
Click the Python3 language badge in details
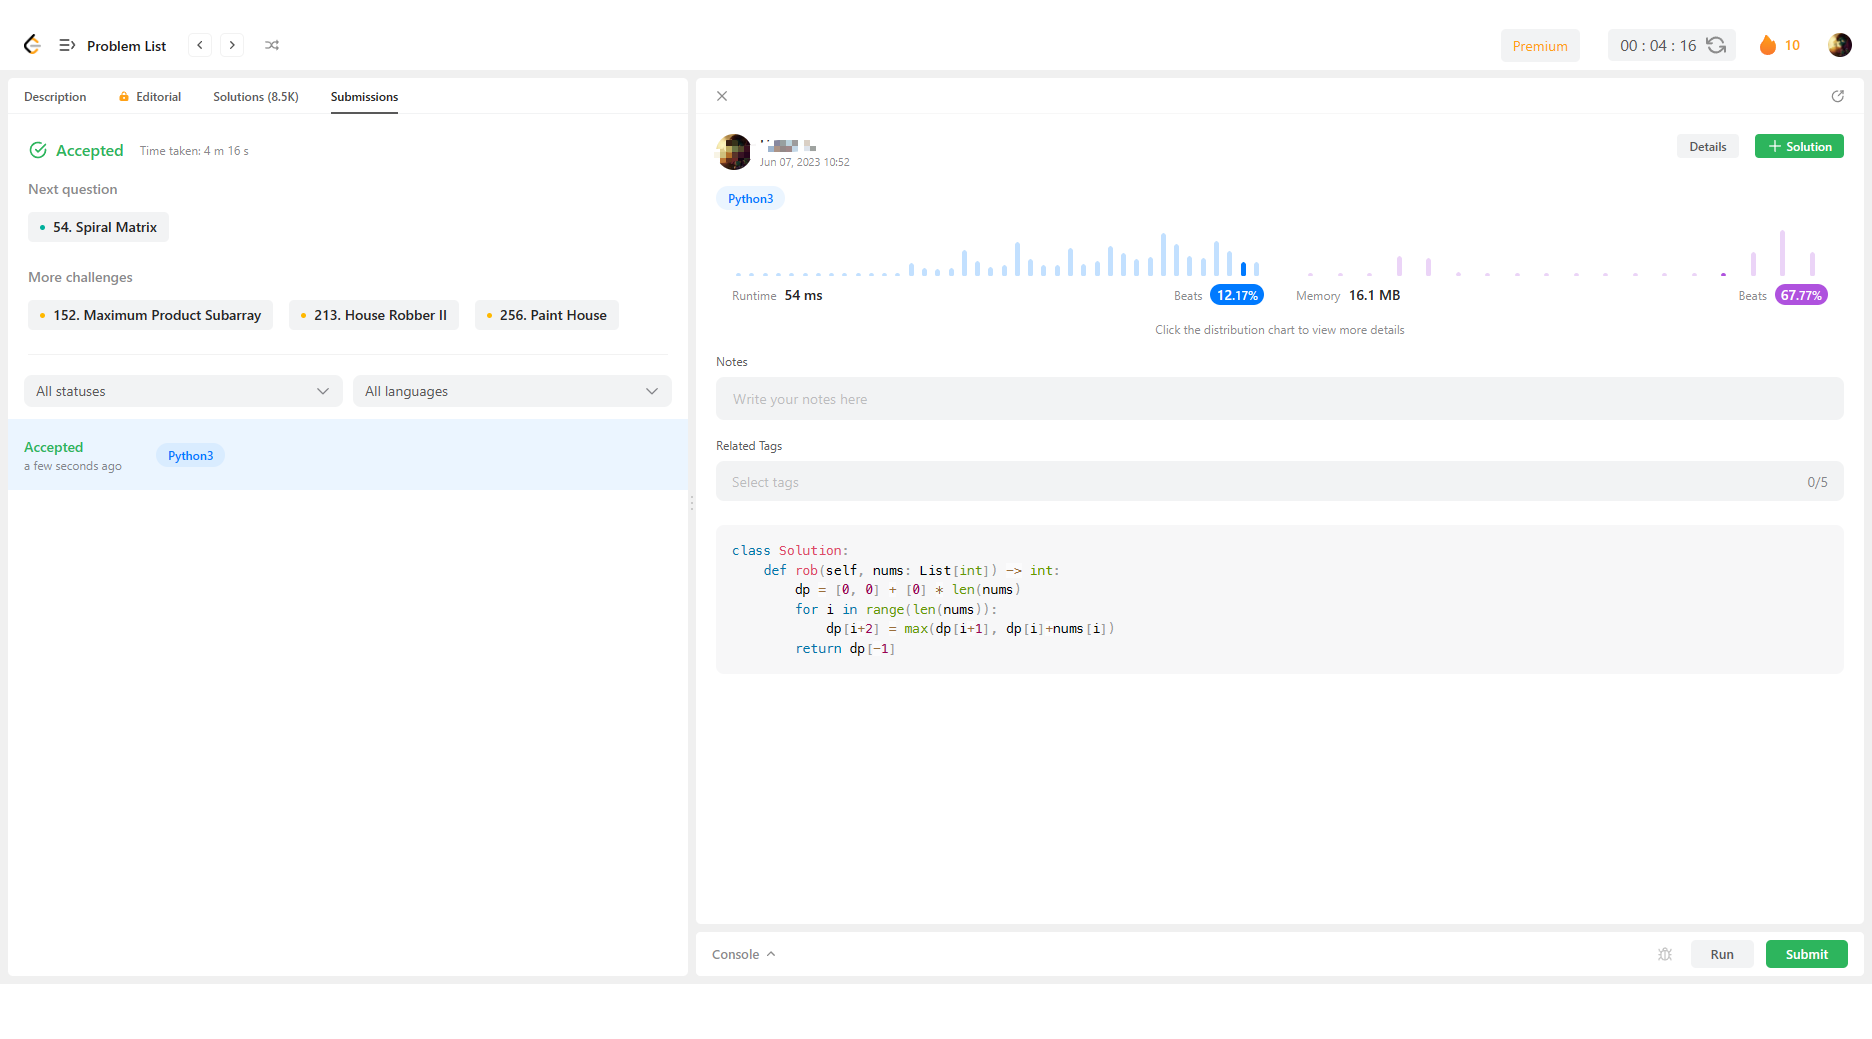click(750, 198)
